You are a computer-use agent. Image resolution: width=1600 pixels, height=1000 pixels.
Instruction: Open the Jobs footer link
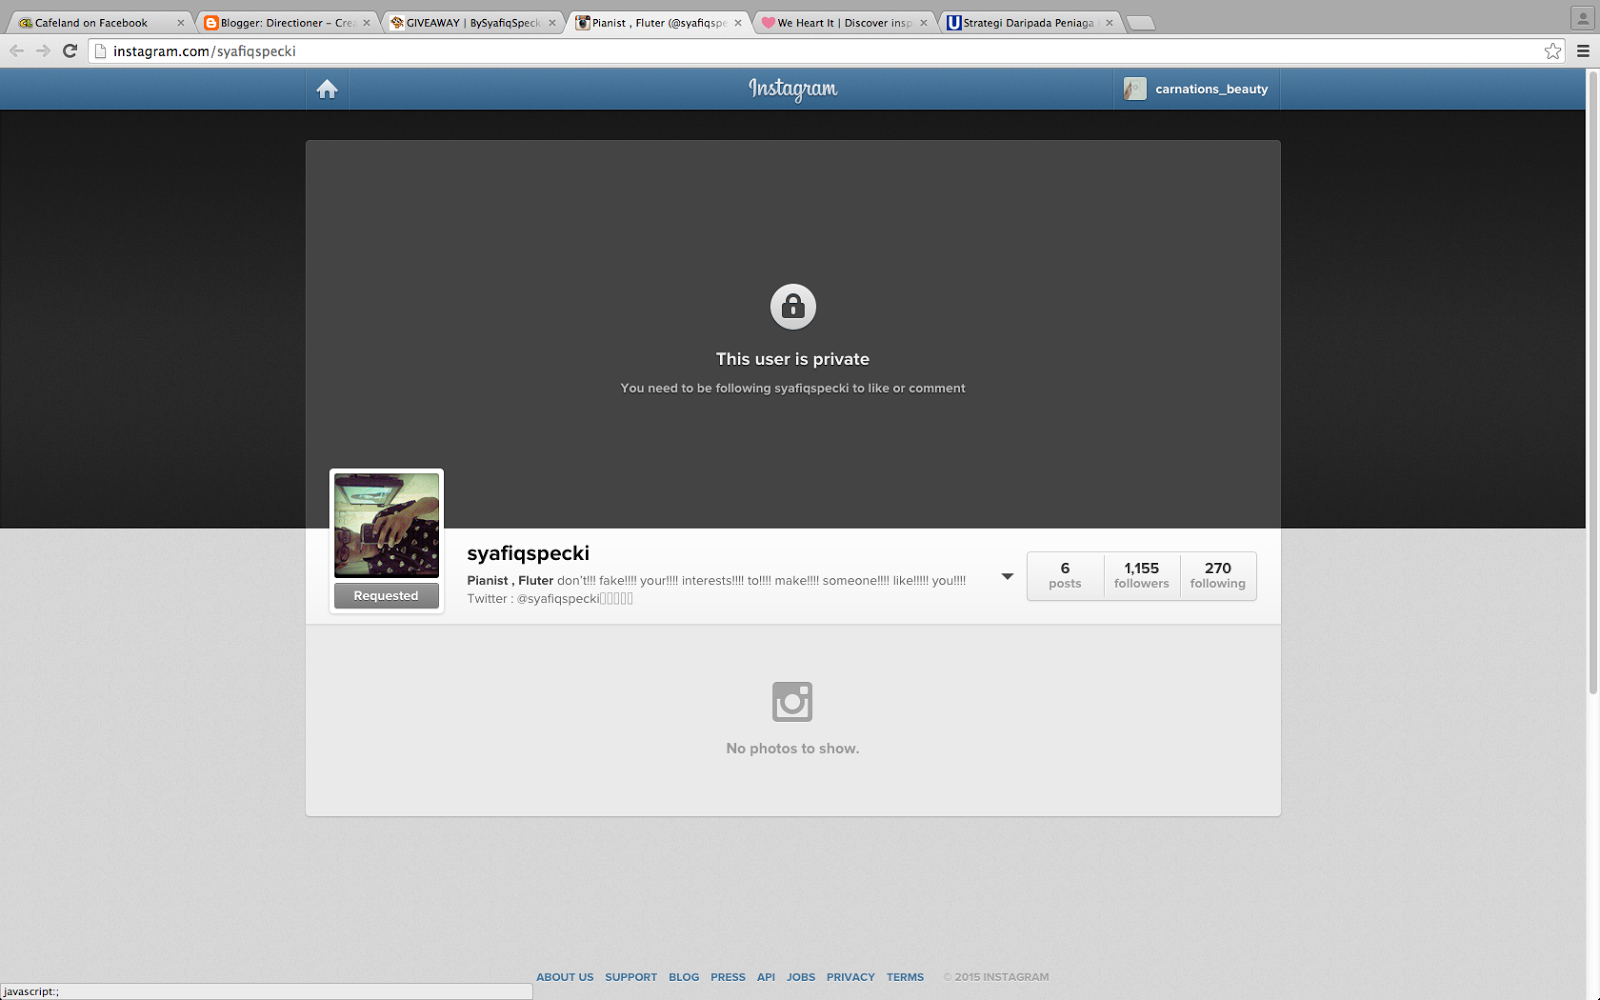click(801, 977)
